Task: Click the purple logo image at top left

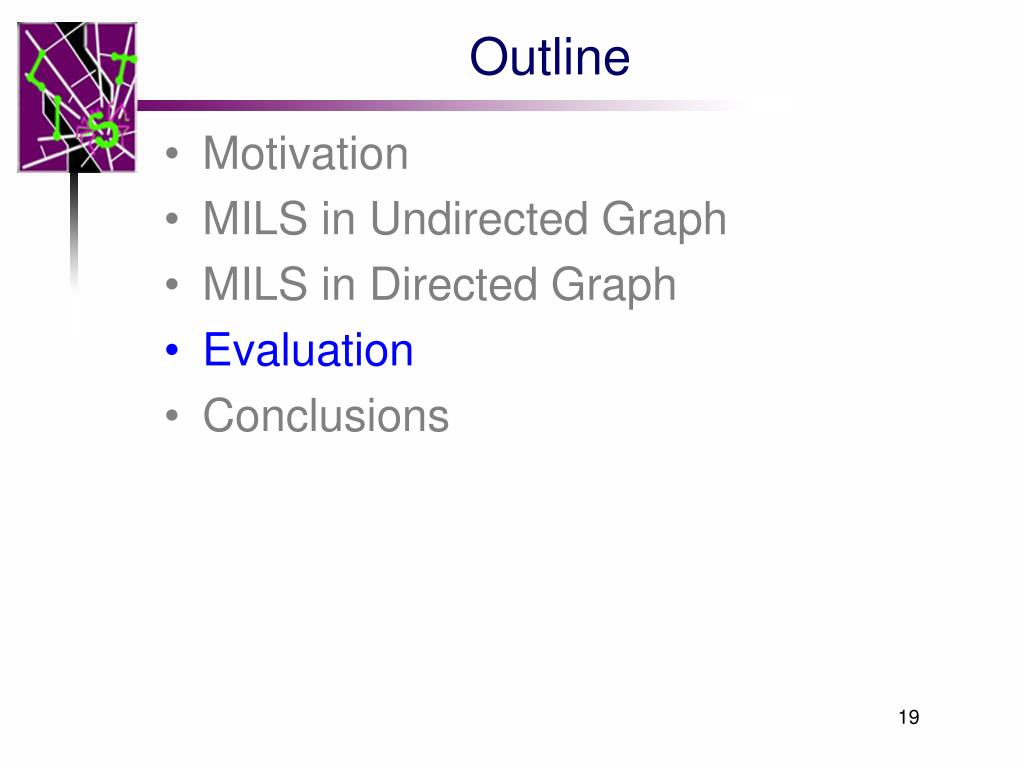Action: (x=77, y=97)
